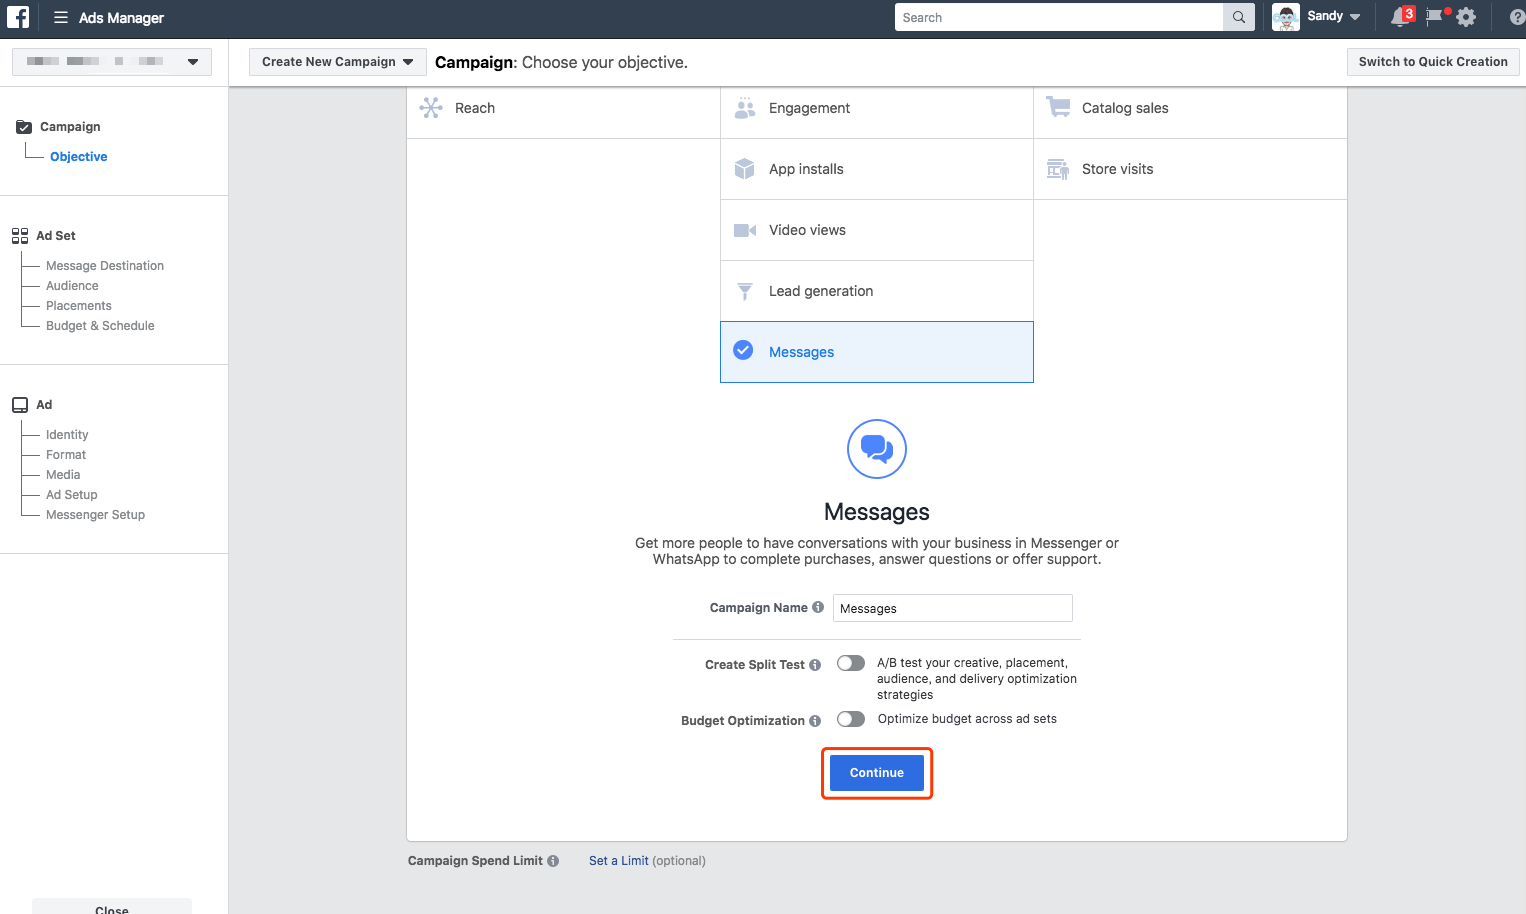Click the Close button in sidebar
Viewport: 1526px width, 914px height.
click(x=112, y=907)
